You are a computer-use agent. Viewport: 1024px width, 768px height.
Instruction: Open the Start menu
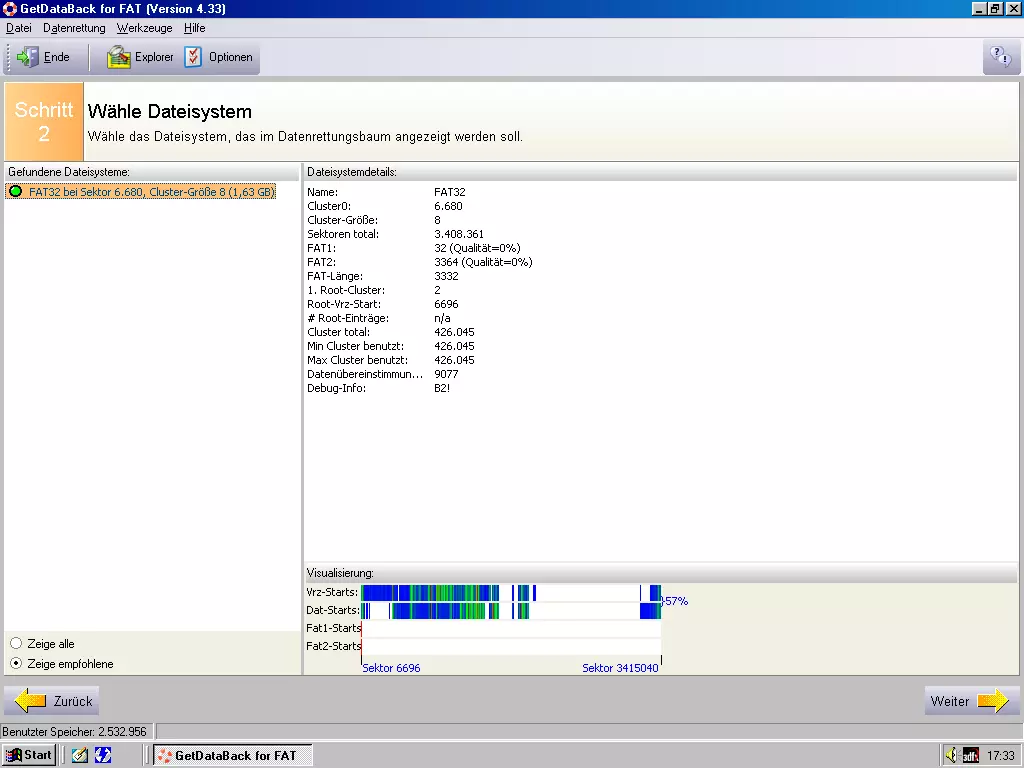[x=29, y=755]
